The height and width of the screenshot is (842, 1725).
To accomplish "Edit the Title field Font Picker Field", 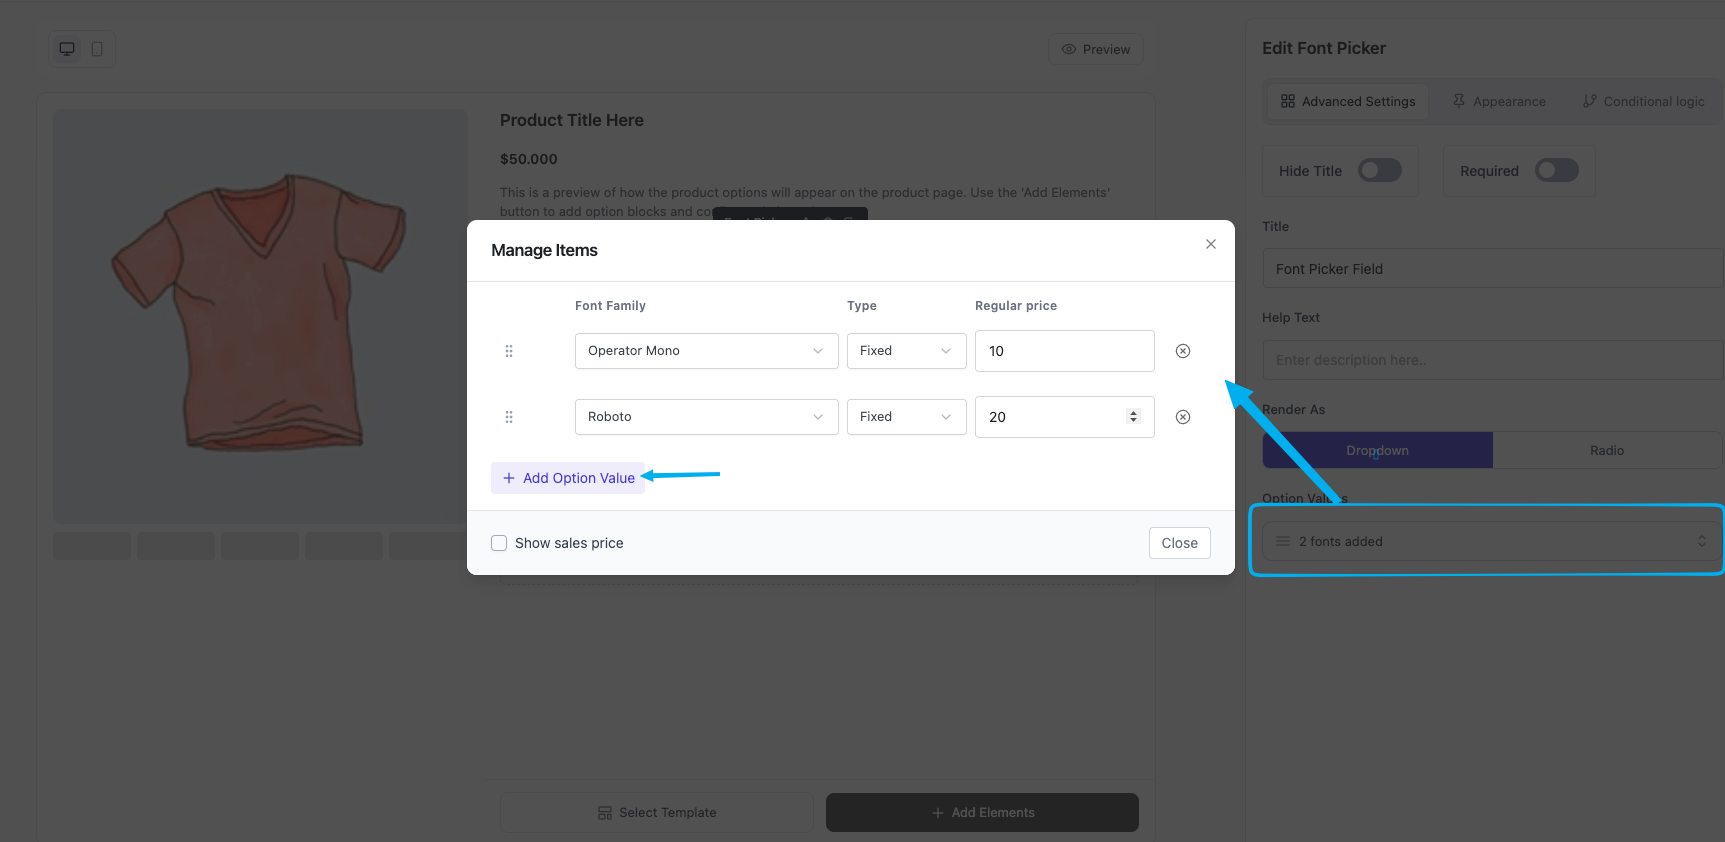I will click(x=1493, y=269).
